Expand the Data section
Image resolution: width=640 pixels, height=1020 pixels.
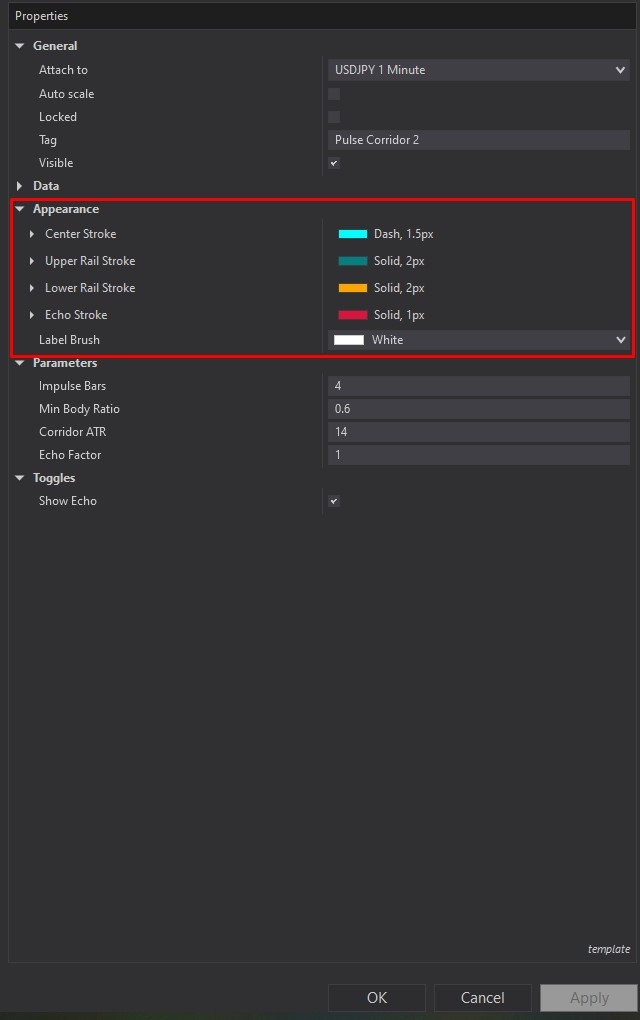click(20, 186)
